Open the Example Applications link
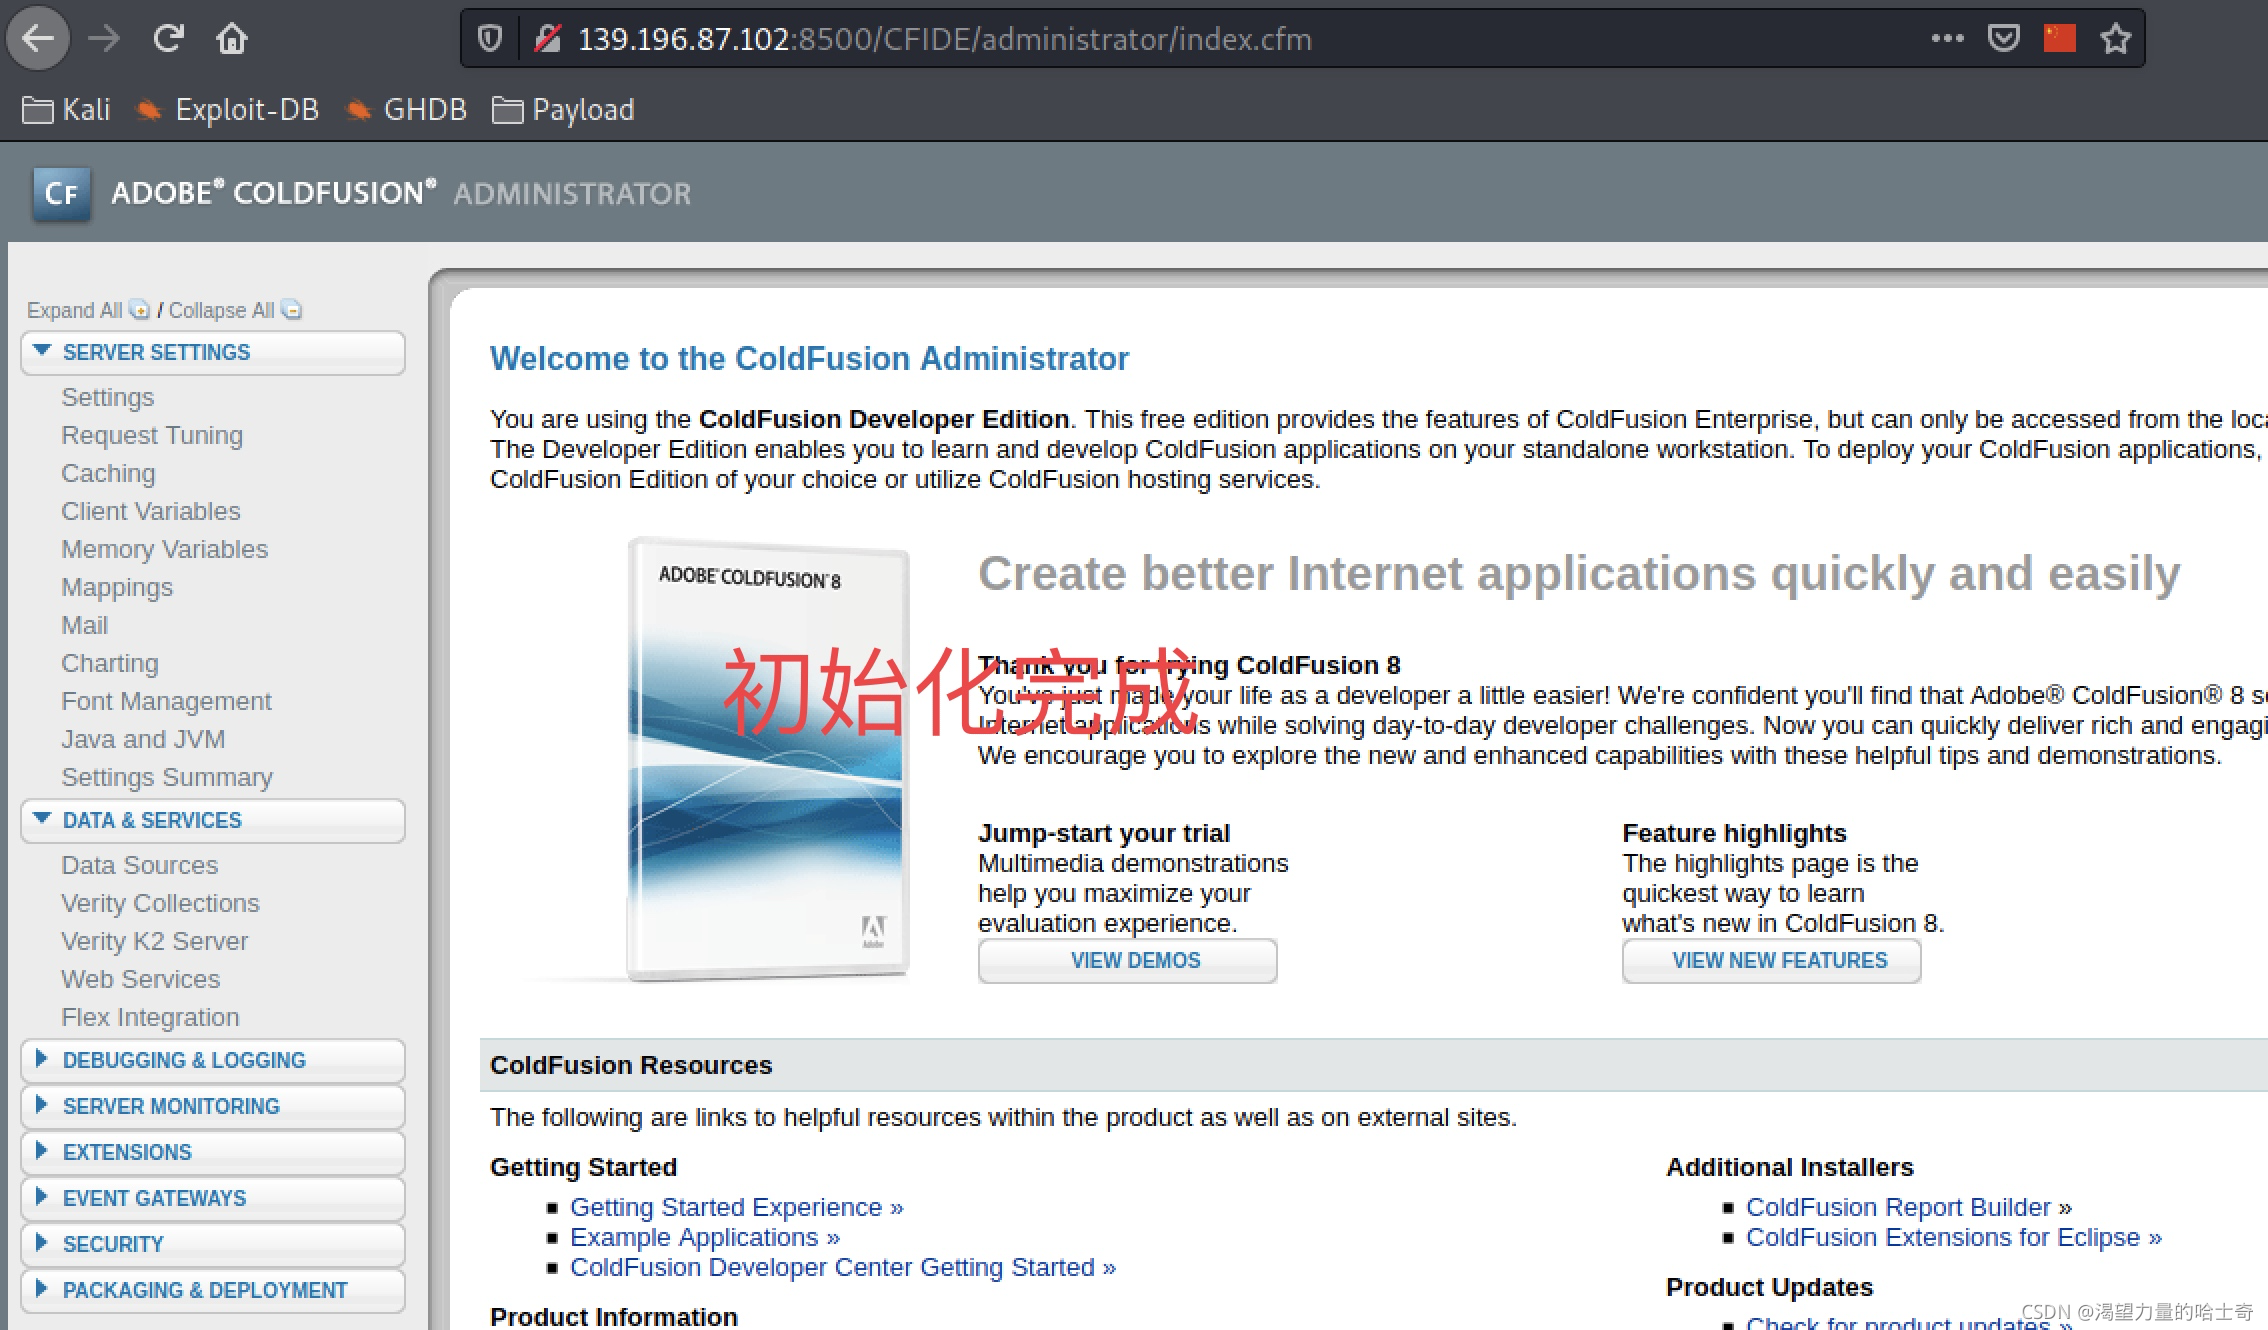2268x1330 pixels. [705, 1237]
